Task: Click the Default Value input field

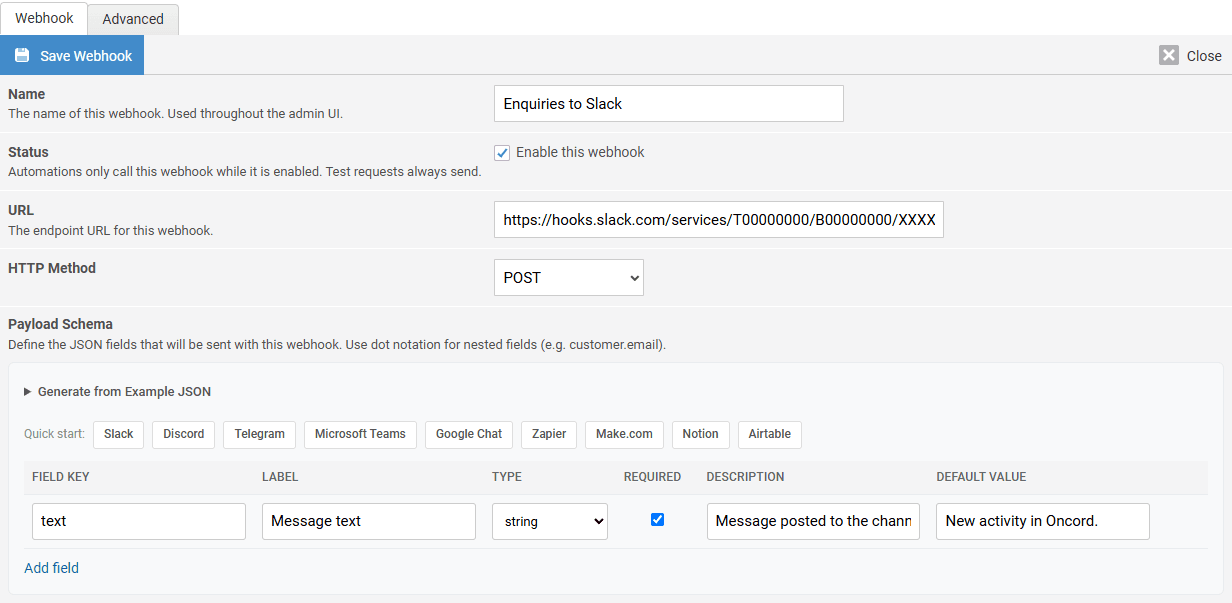Action: [x=1043, y=521]
